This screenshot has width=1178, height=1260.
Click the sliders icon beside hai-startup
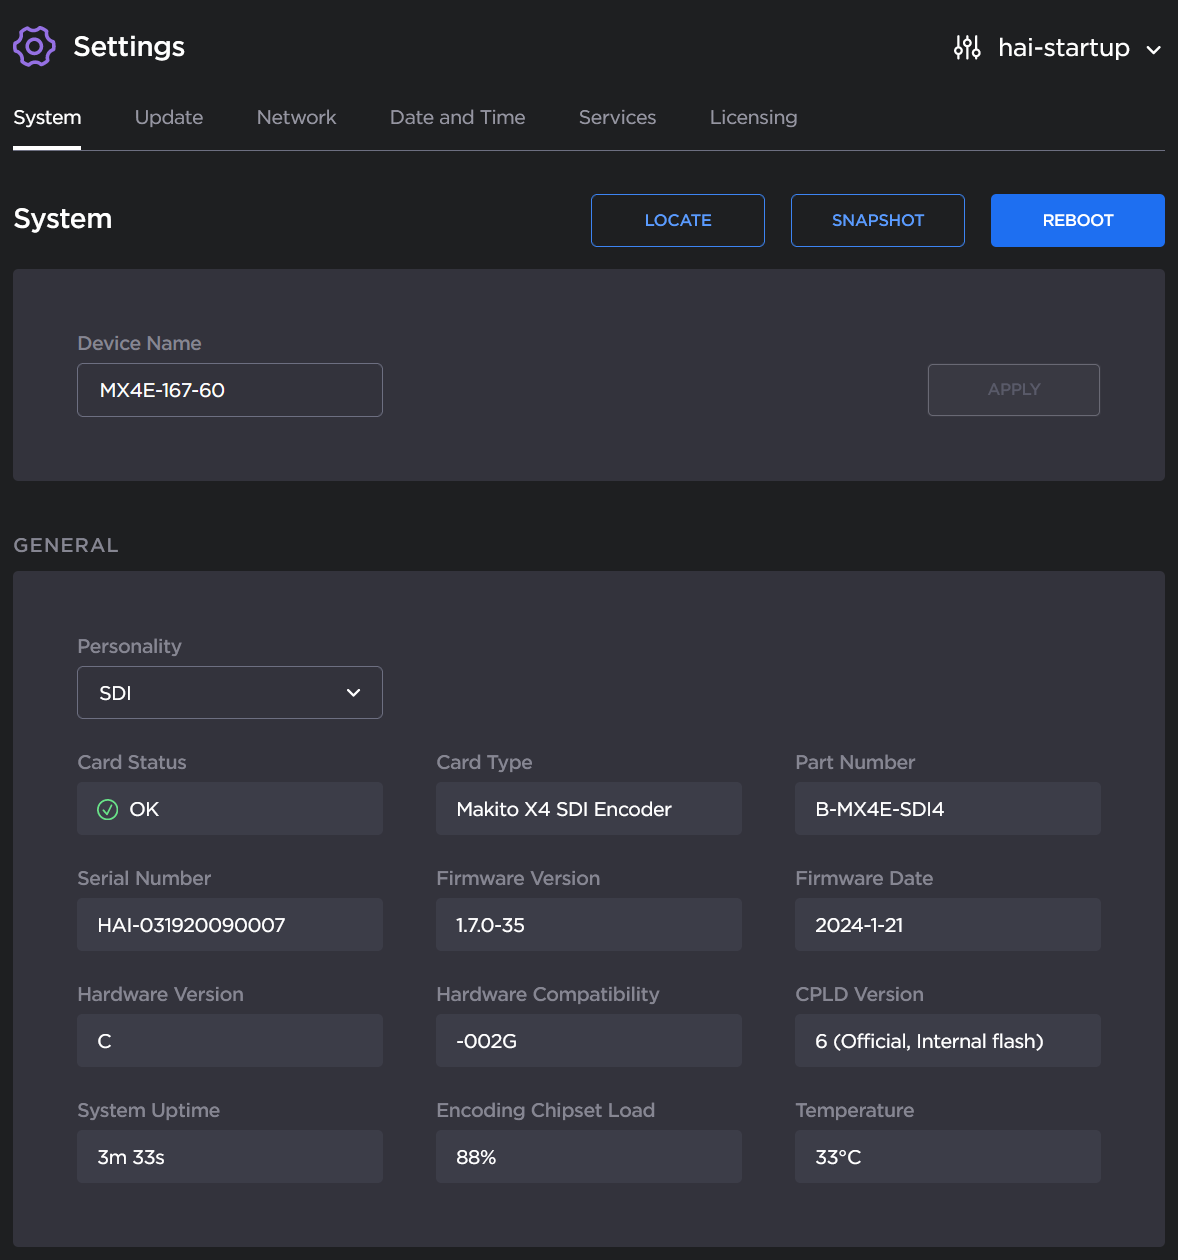[966, 46]
